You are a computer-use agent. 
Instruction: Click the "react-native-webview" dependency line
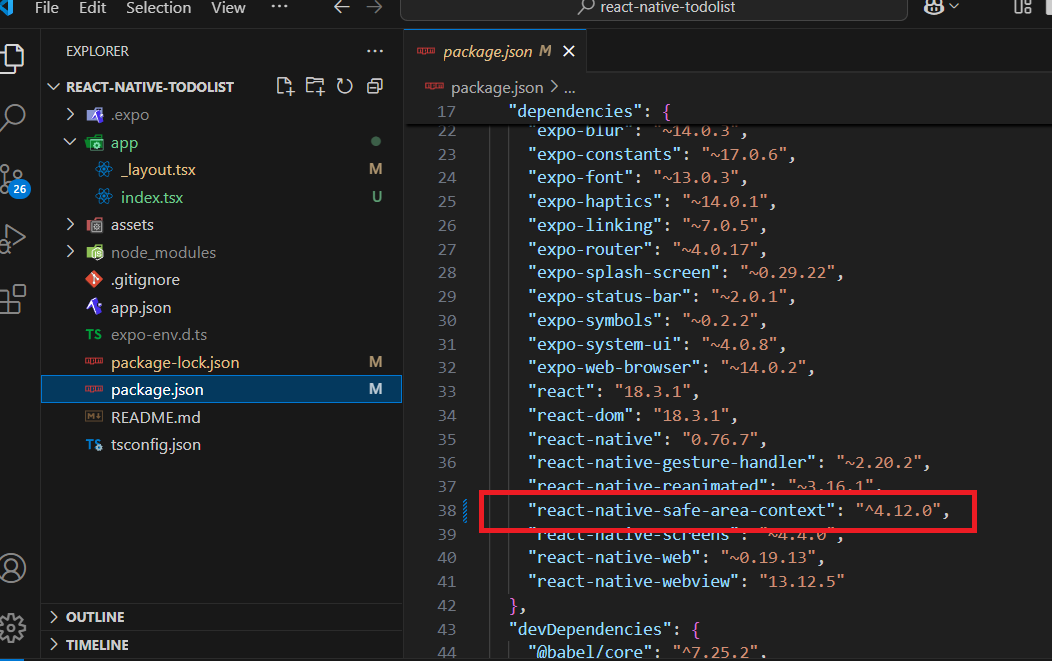(686, 581)
